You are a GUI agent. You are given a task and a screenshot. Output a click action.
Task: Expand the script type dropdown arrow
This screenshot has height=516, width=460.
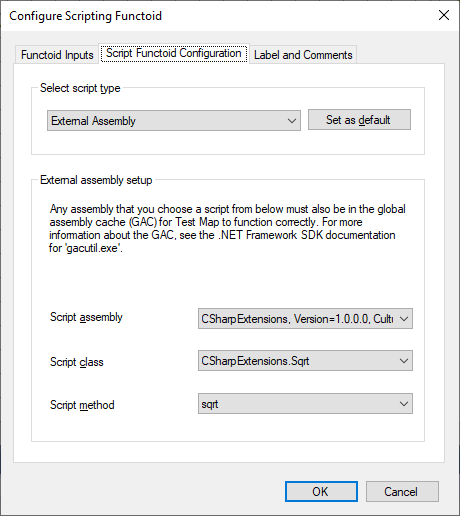tap(292, 121)
